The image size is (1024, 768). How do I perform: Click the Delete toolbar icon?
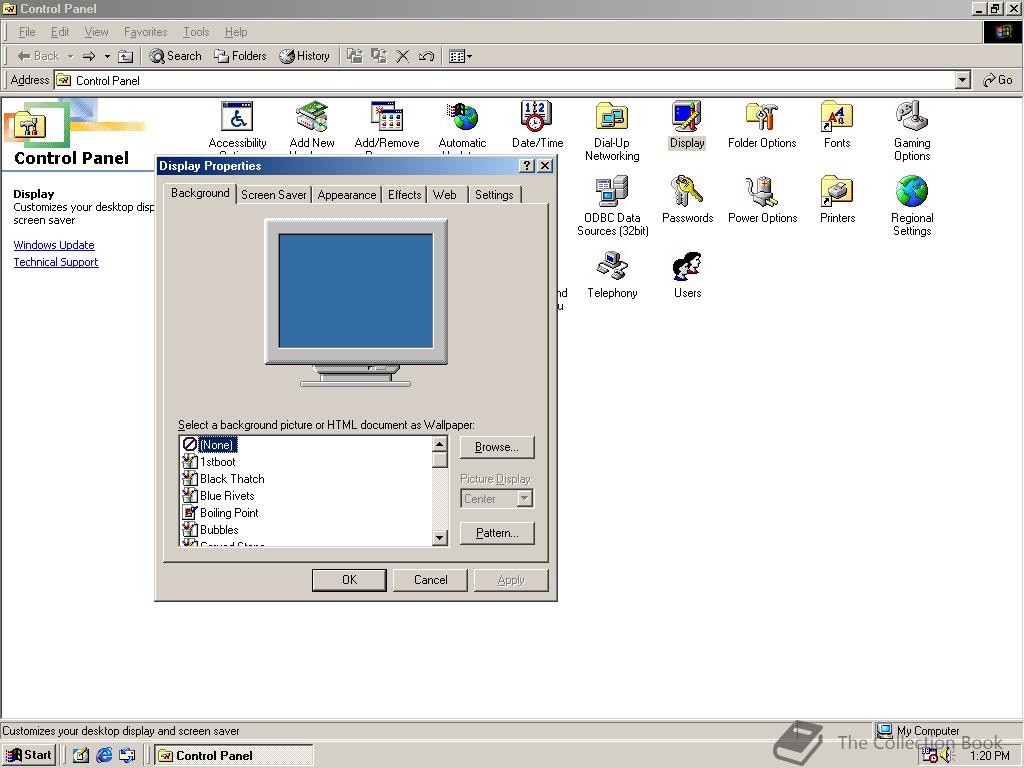[x=403, y=56]
